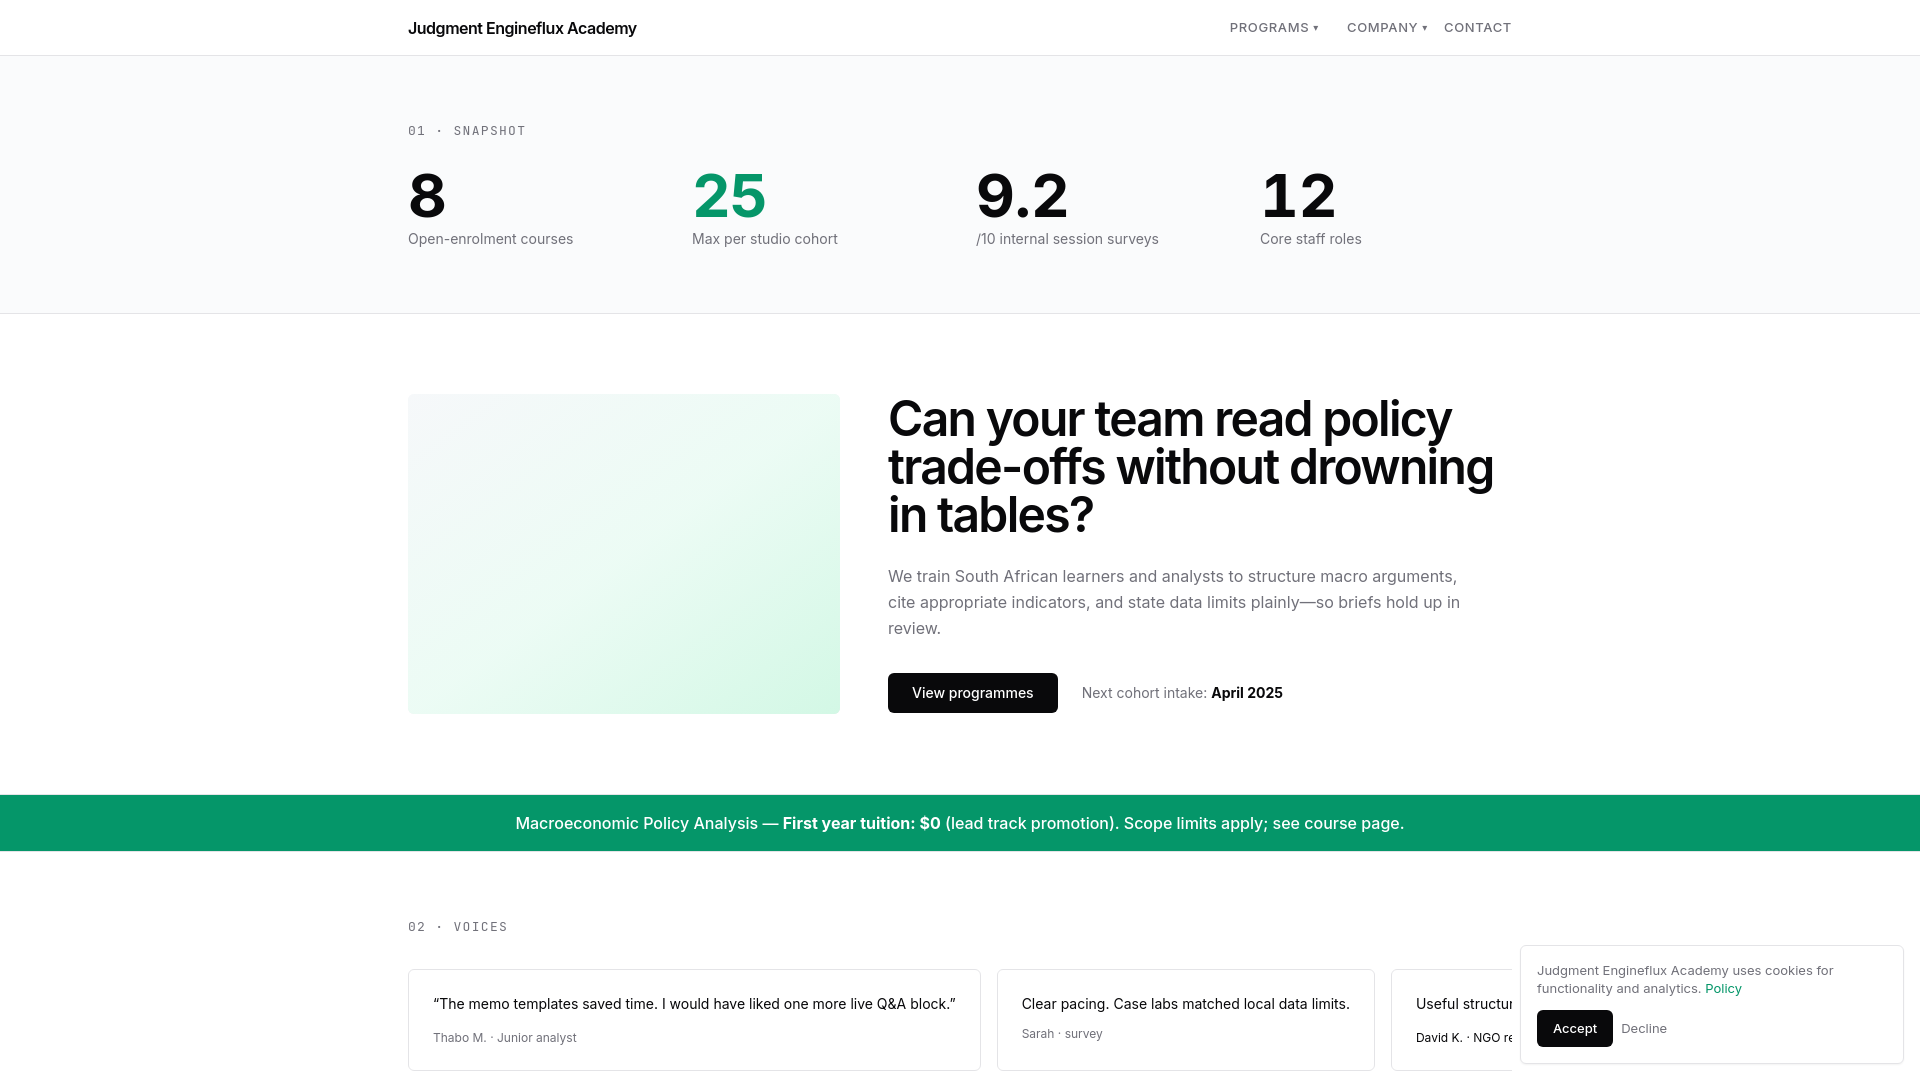Click the 'April 2025' intake date
The height and width of the screenshot is (1080, 1920).
click(x=1246, y=693)
